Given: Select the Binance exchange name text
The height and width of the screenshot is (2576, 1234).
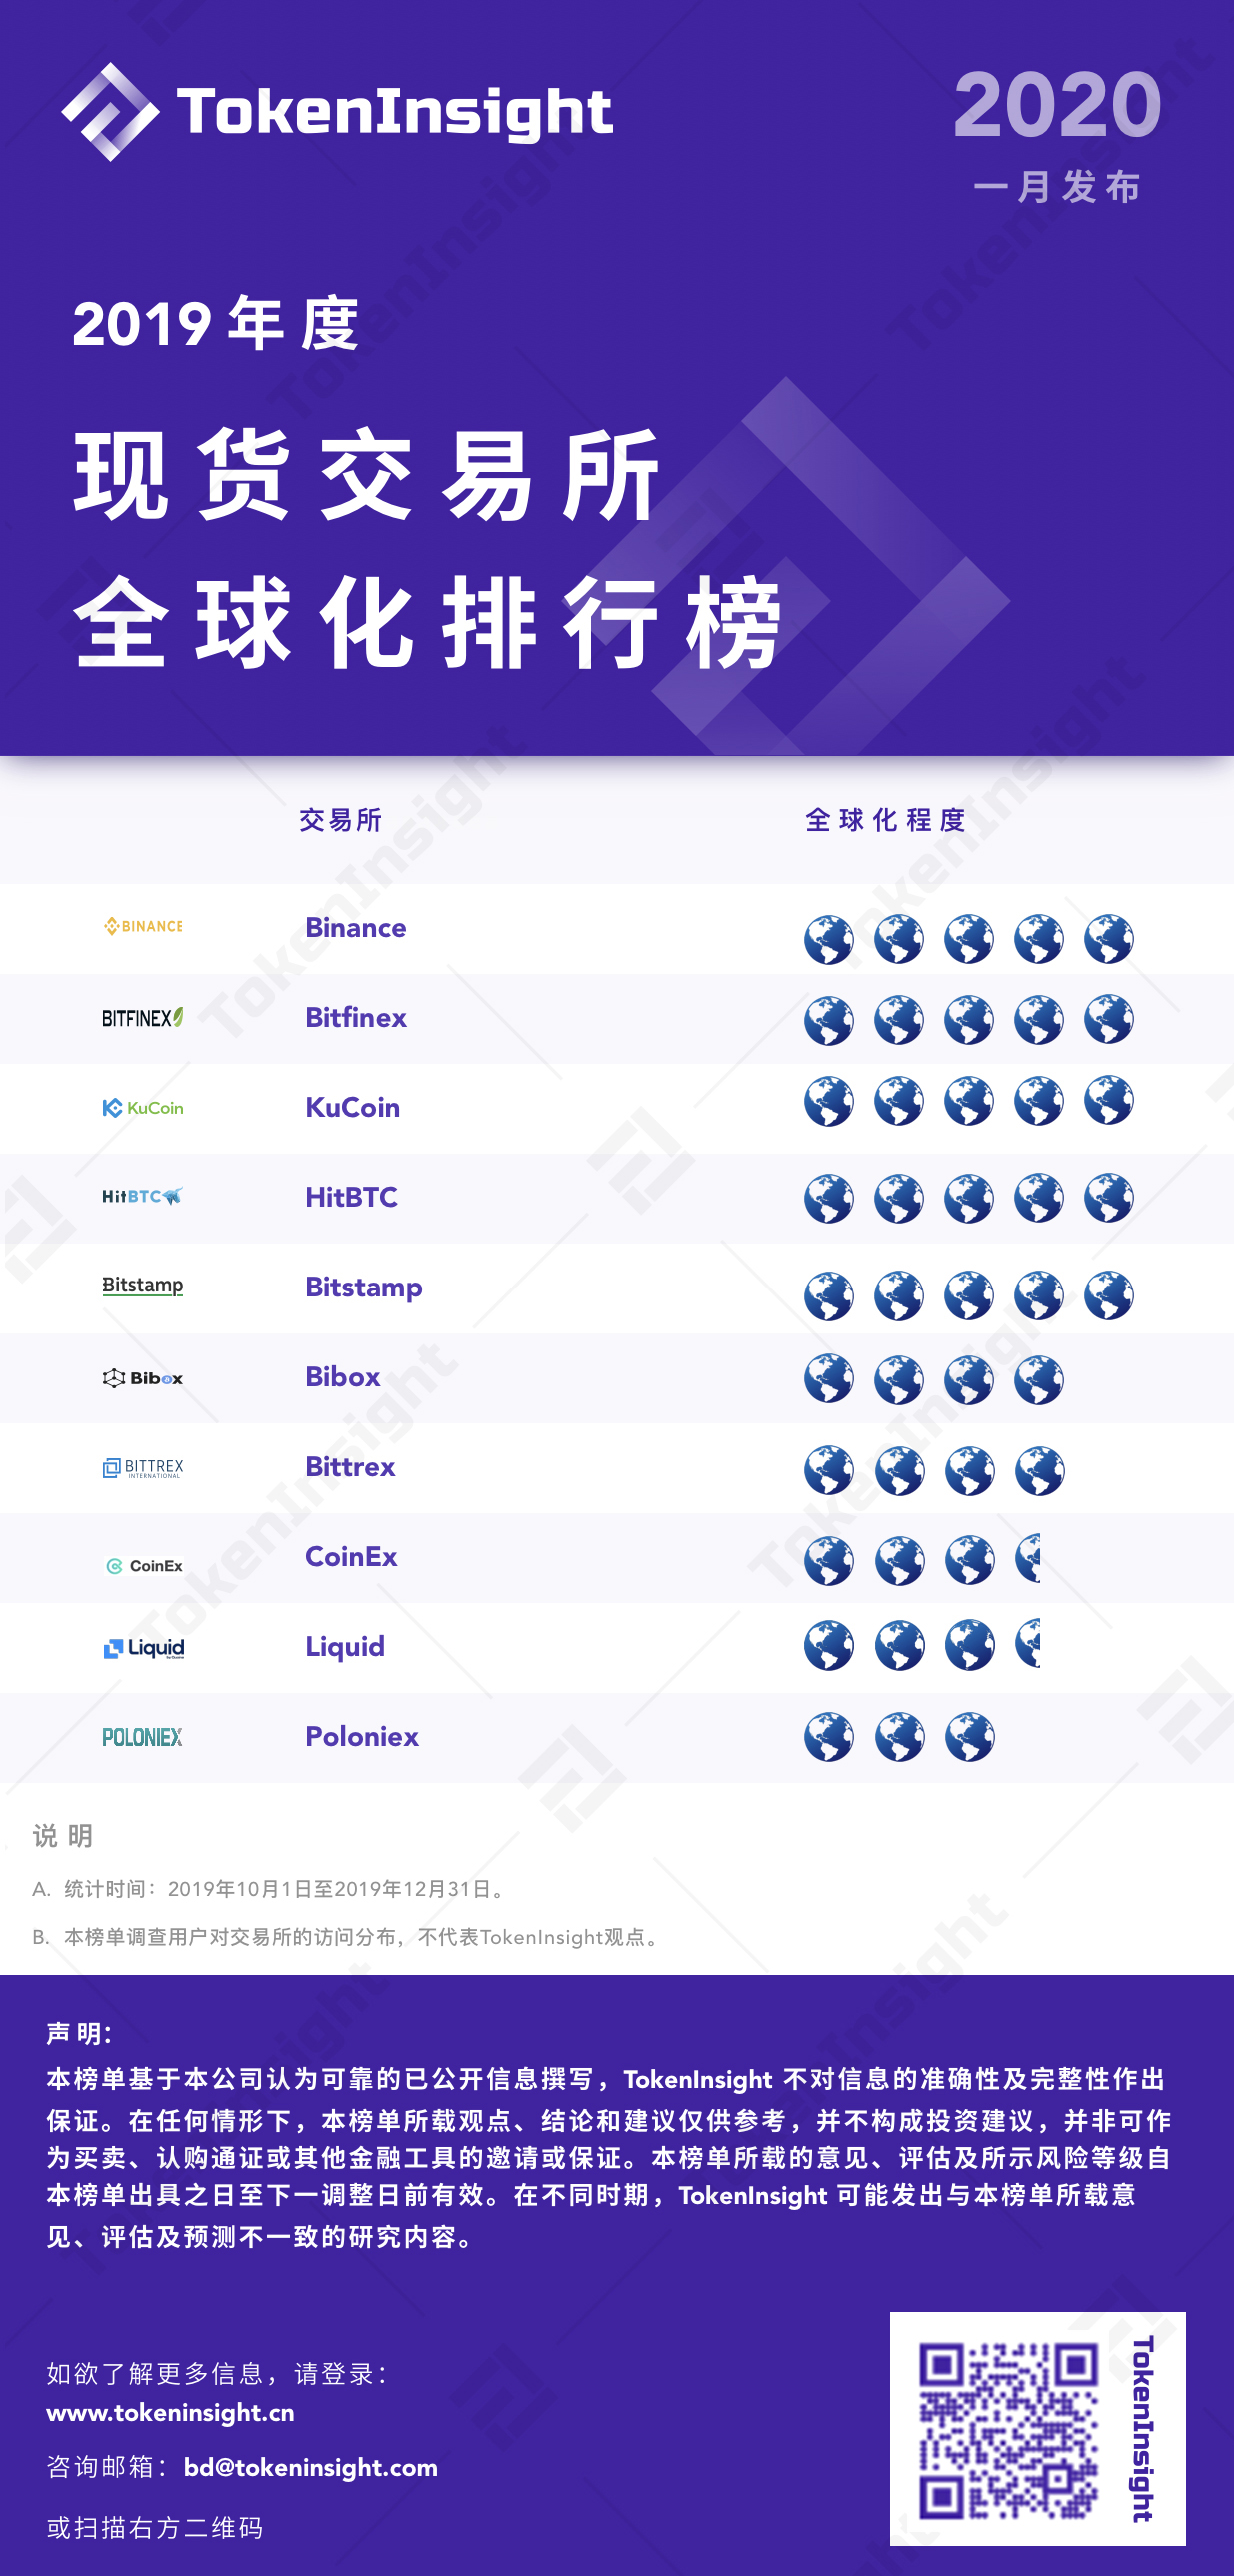Looking at the screenshot, I should 356,927.
